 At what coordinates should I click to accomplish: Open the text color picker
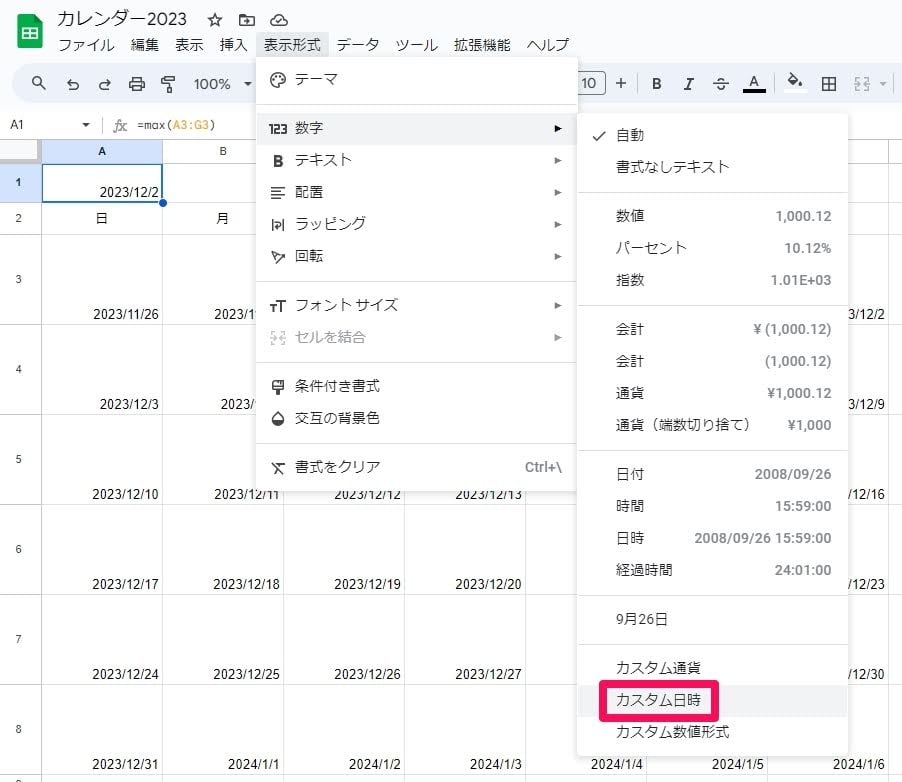tap(754, 84)
